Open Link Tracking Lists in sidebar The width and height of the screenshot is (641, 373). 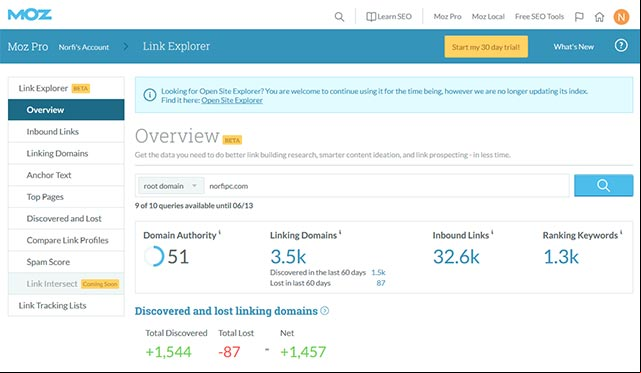pyautogui.click(x=66, y=305)
